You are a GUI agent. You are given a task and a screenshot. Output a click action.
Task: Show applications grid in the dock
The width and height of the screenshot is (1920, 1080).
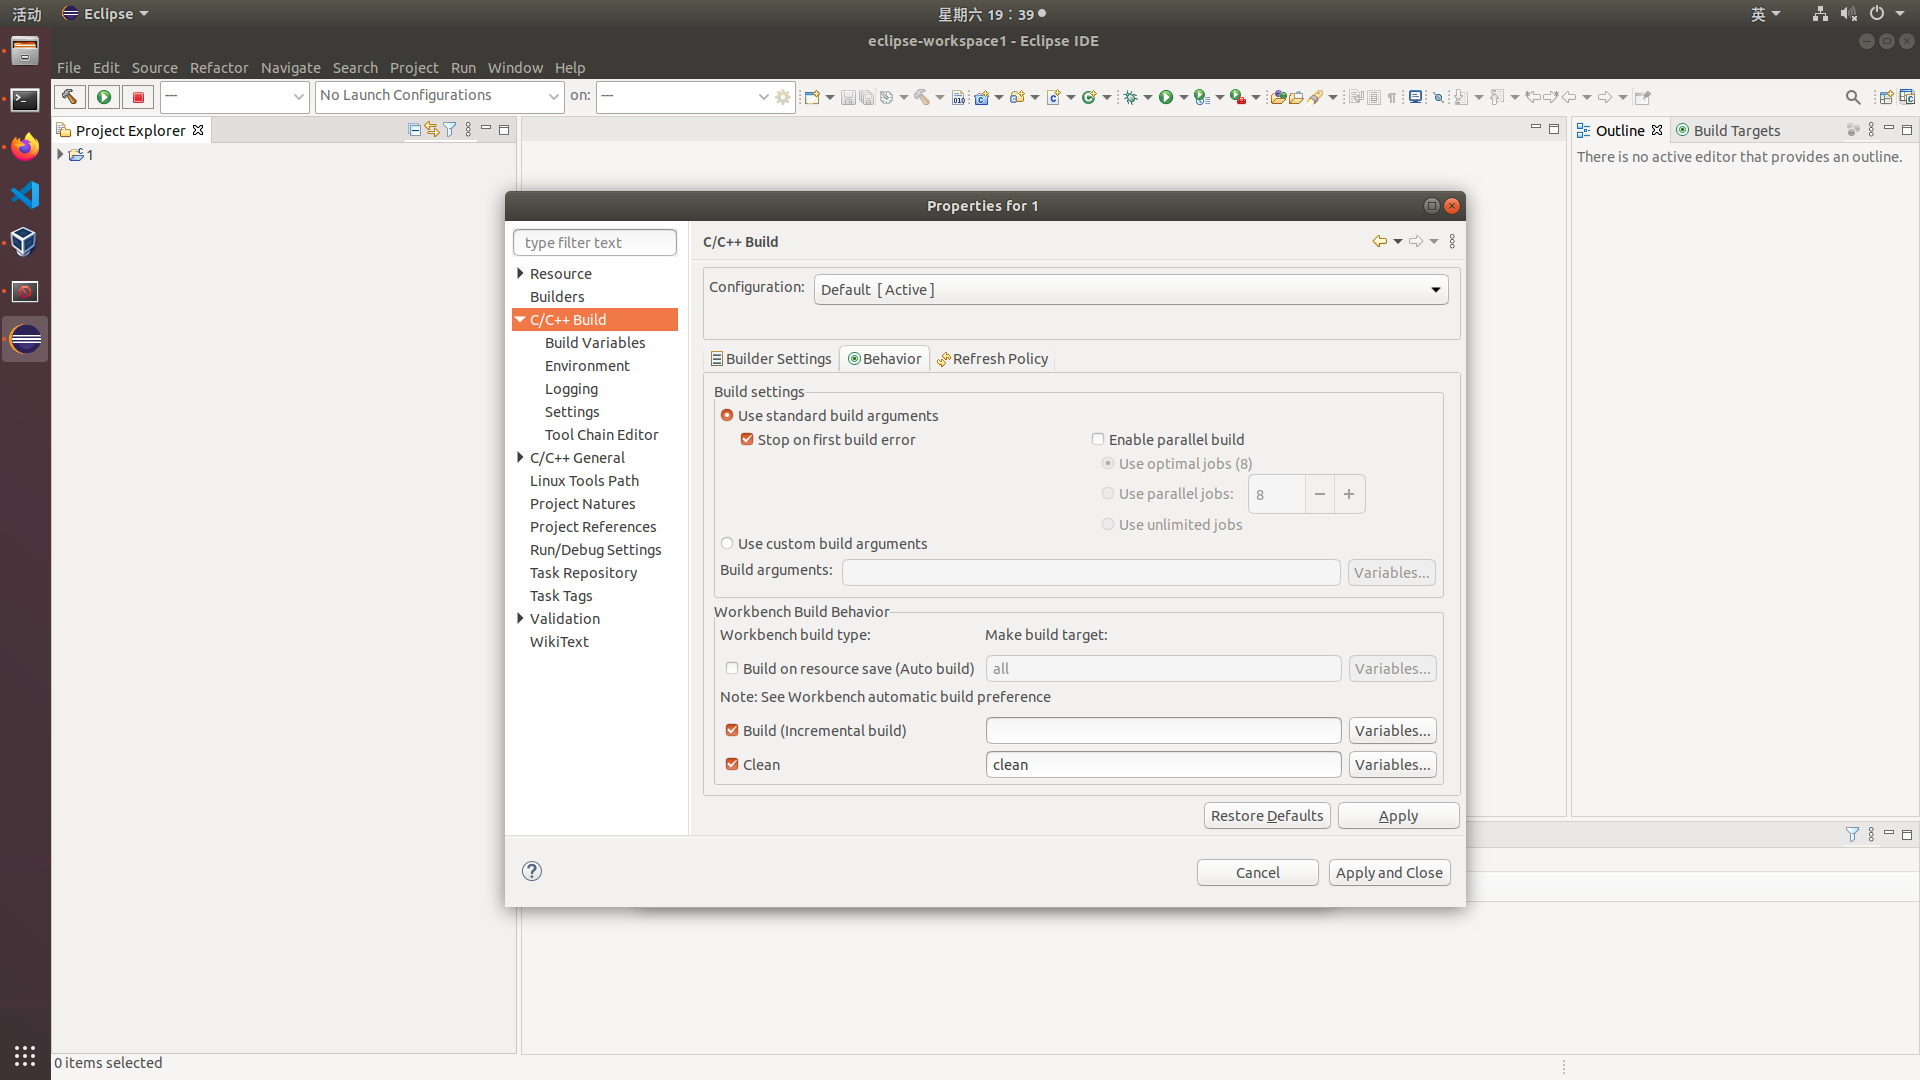click(25, 1056)
